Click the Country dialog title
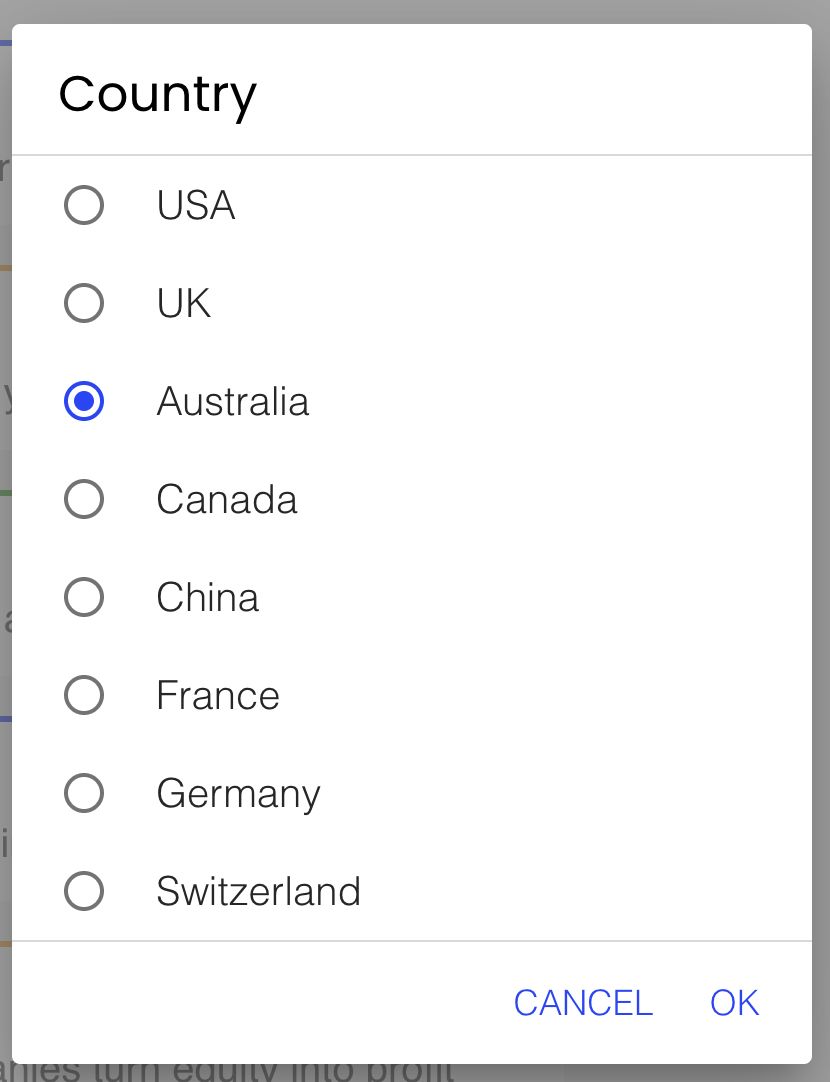The height and width of the screenshot is (1082, 830). pyautogui.click(x=157, y=93)
